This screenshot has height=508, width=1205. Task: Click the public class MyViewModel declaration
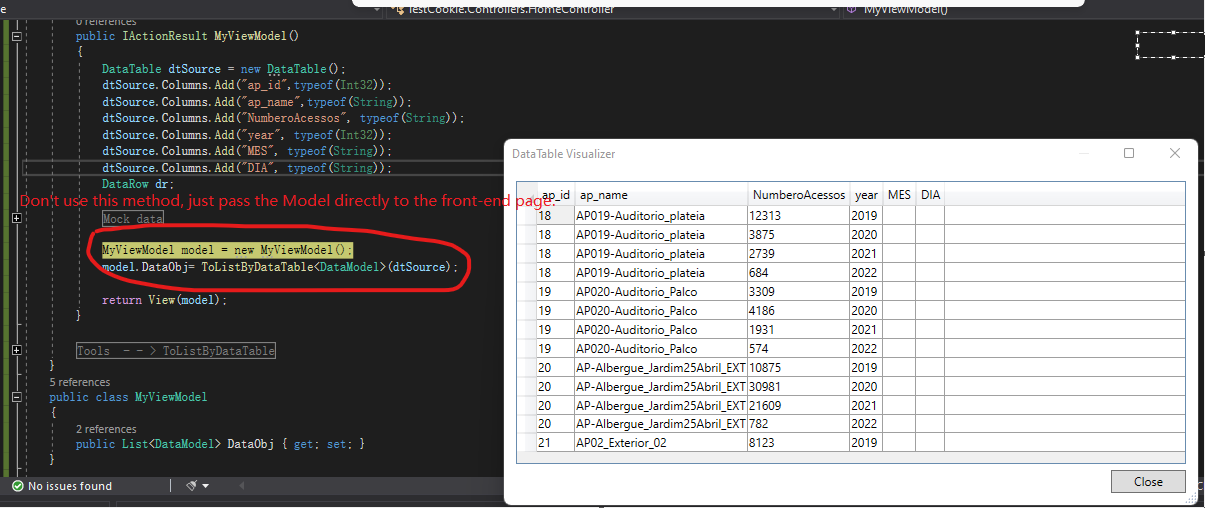(x=129, y=397)
